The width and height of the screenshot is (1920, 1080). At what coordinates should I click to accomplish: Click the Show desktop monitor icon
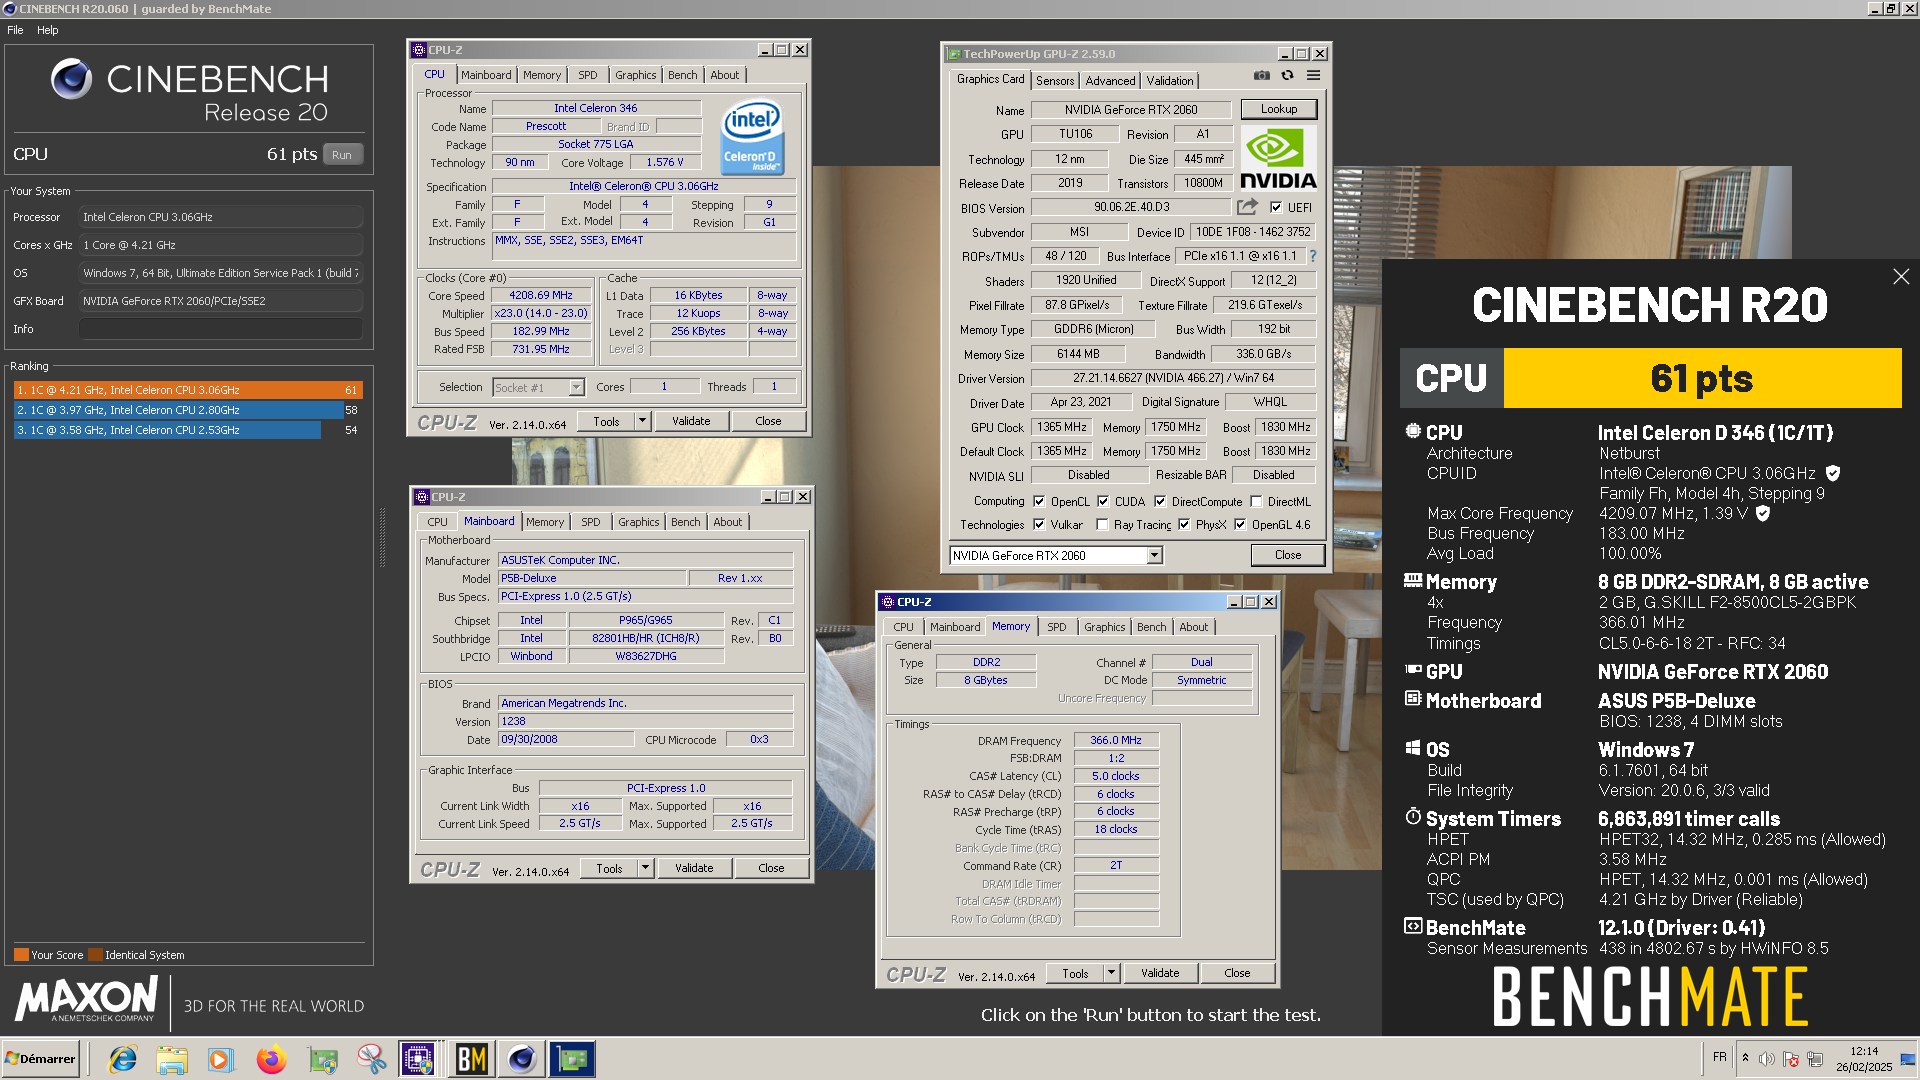1908,1059
